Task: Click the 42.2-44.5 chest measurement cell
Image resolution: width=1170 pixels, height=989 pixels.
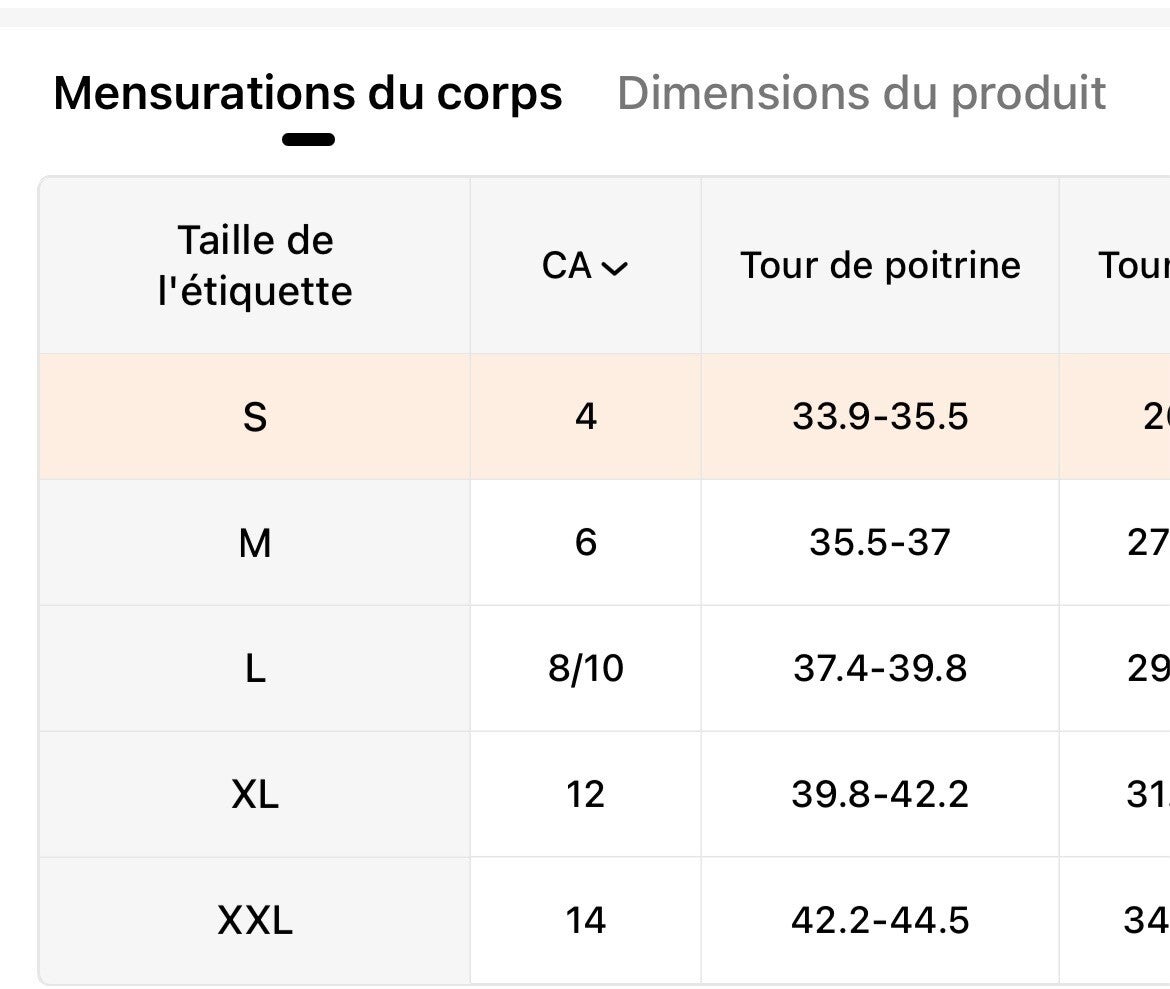Action: (x=880, y=920)
